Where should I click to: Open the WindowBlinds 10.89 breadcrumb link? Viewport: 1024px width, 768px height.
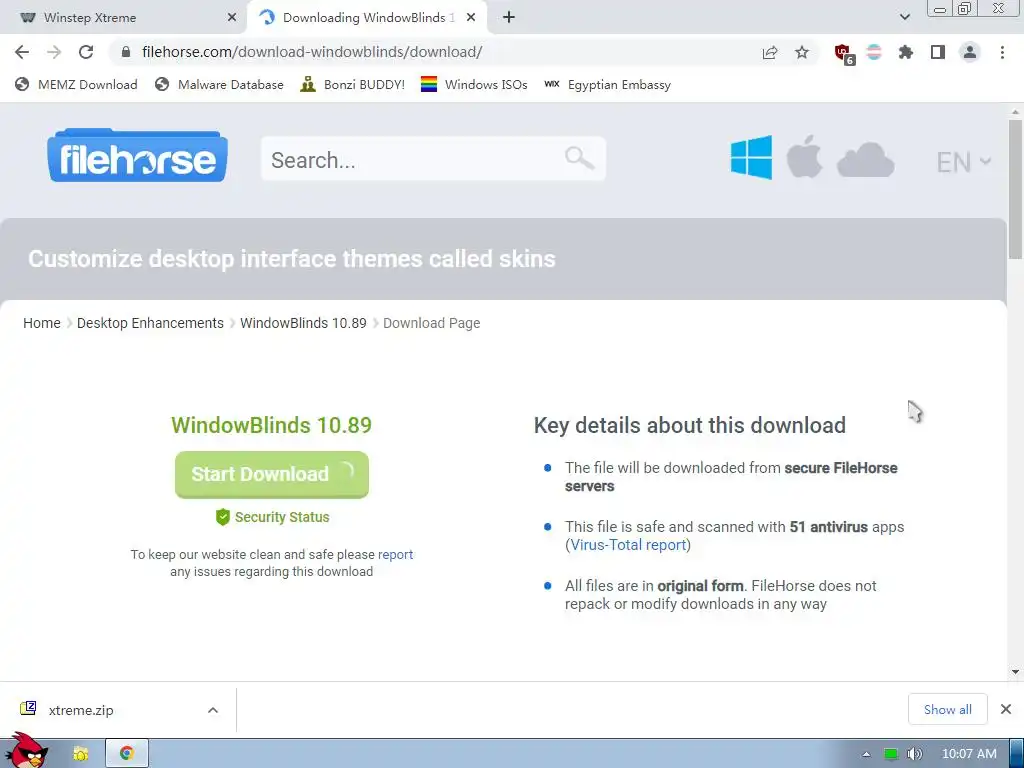click(304, 323)
